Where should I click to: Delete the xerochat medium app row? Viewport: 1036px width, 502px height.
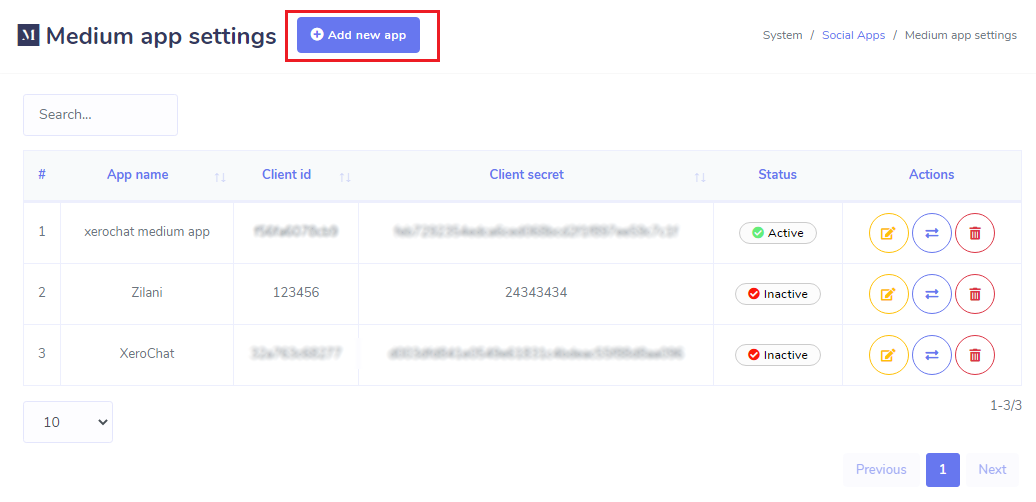coord(975,233)
